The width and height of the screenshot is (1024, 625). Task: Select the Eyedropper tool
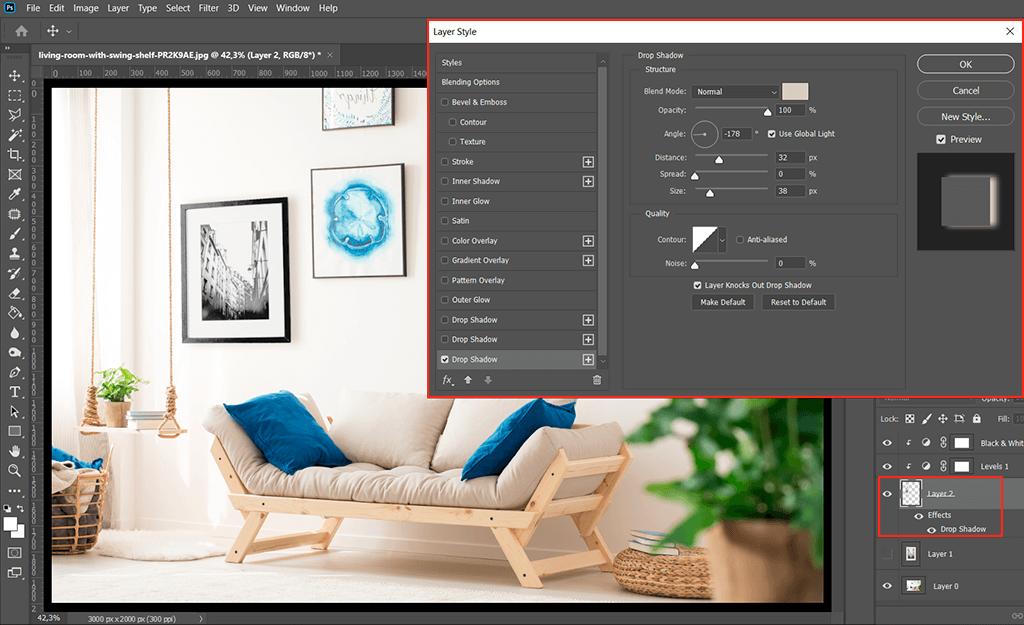pos(14,194)
